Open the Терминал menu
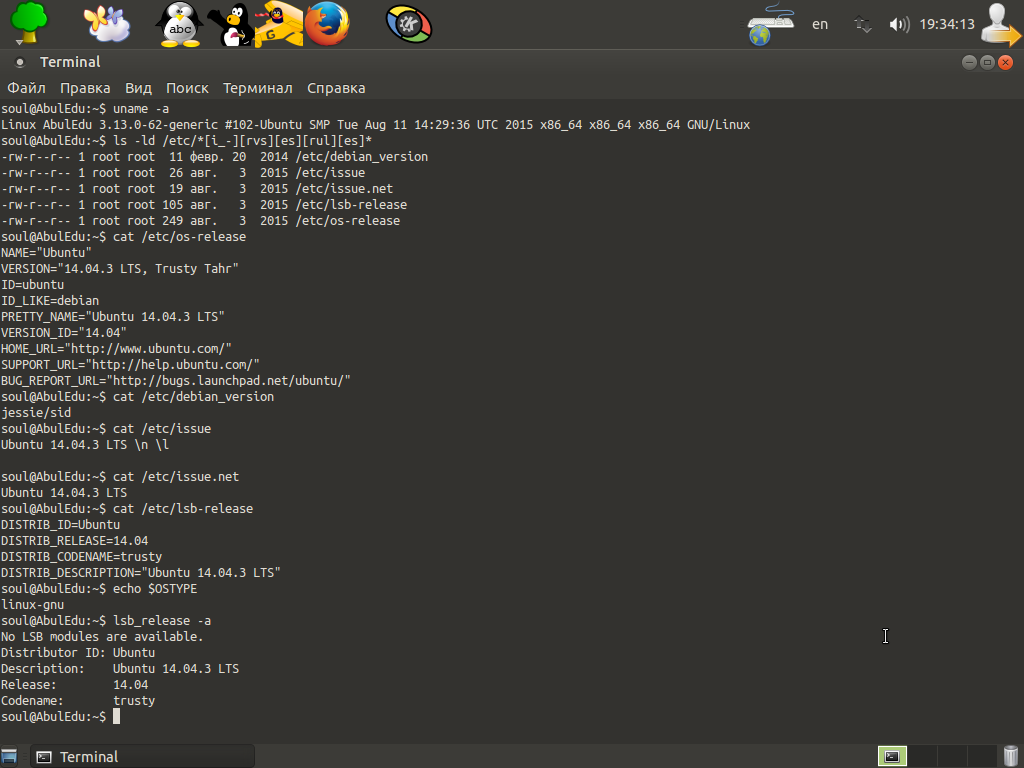Screen dimensions: 1024x768 pyautogui.click(x=257, y=88)
